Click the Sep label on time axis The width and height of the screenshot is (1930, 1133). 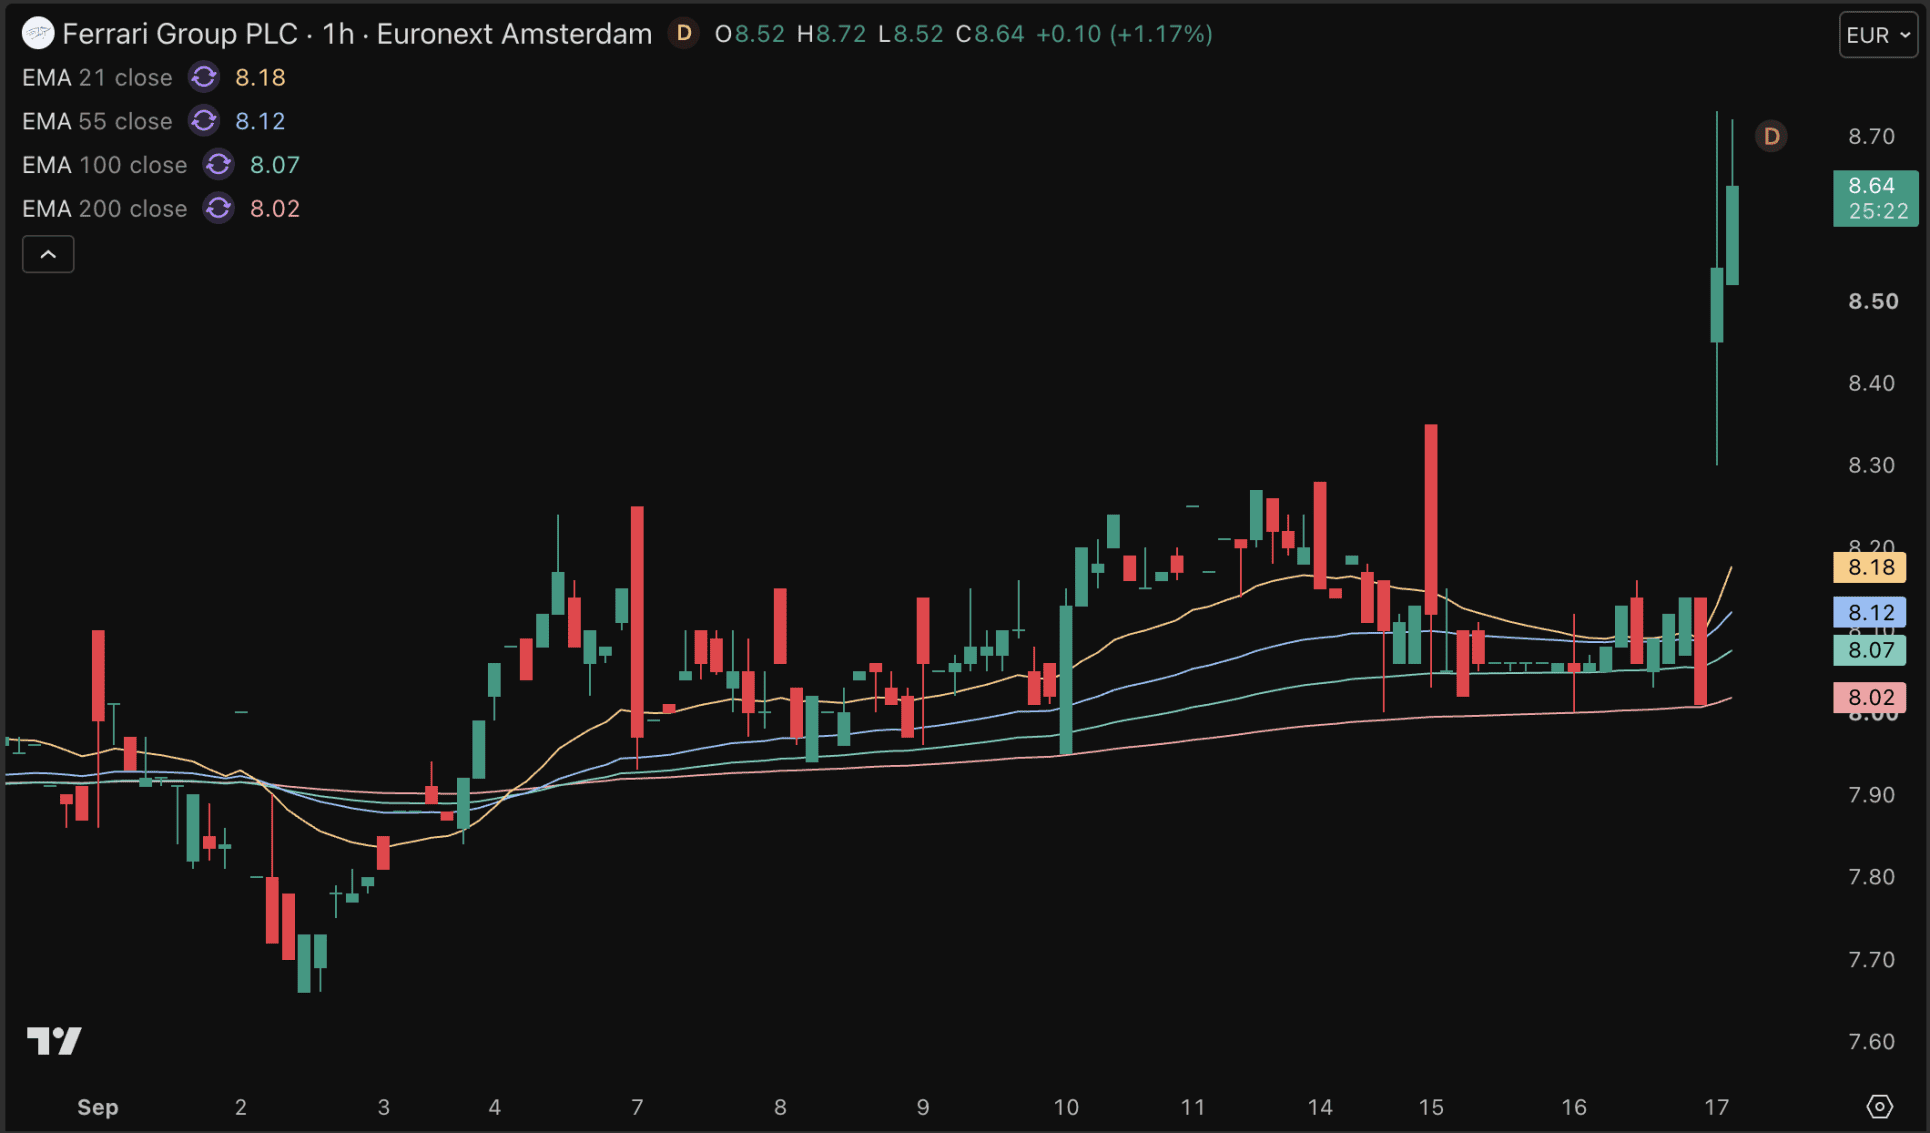98,1107
